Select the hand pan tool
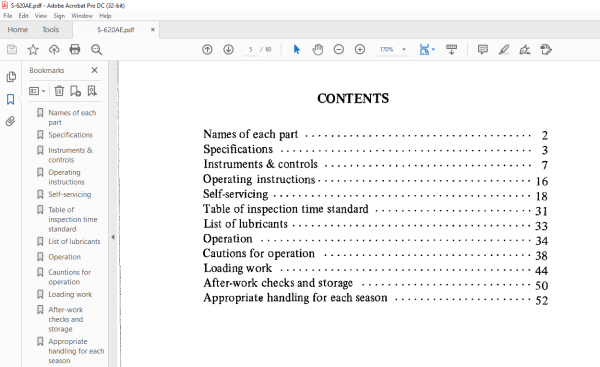This screenshot has height=367, width=600. [x=318, y=49]
